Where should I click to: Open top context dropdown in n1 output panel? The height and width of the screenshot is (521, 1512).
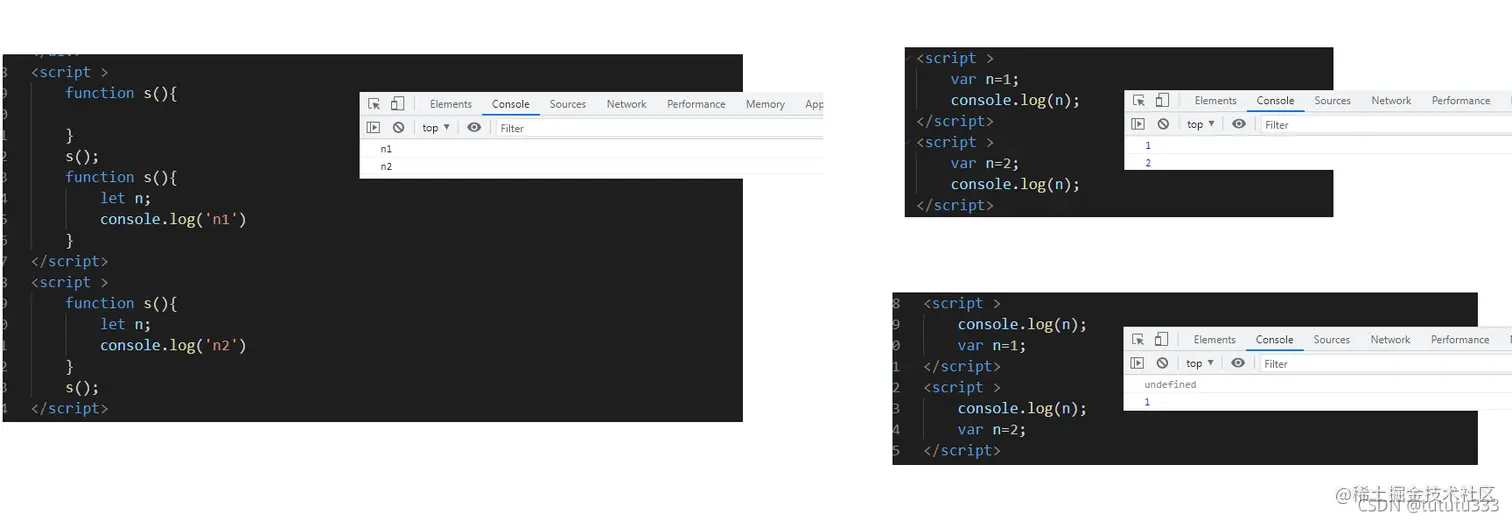(436, 128)
